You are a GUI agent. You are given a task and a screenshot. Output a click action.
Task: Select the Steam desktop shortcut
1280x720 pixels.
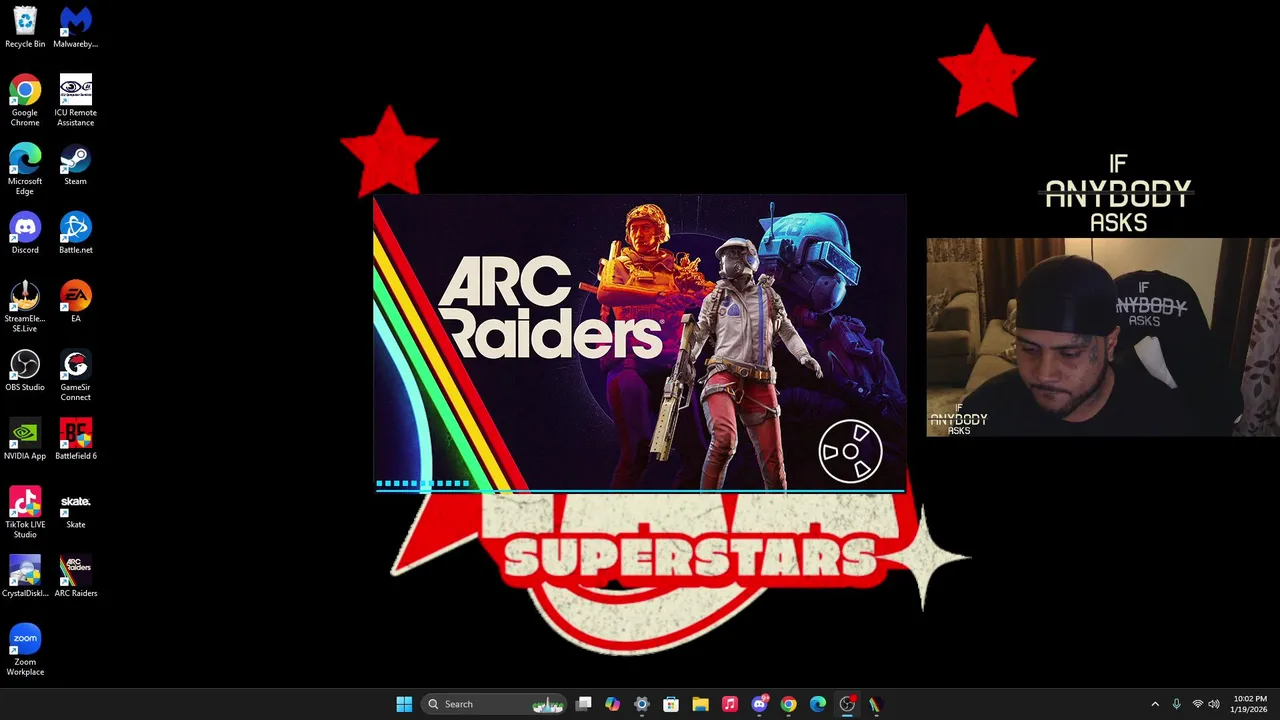[75, 165]
